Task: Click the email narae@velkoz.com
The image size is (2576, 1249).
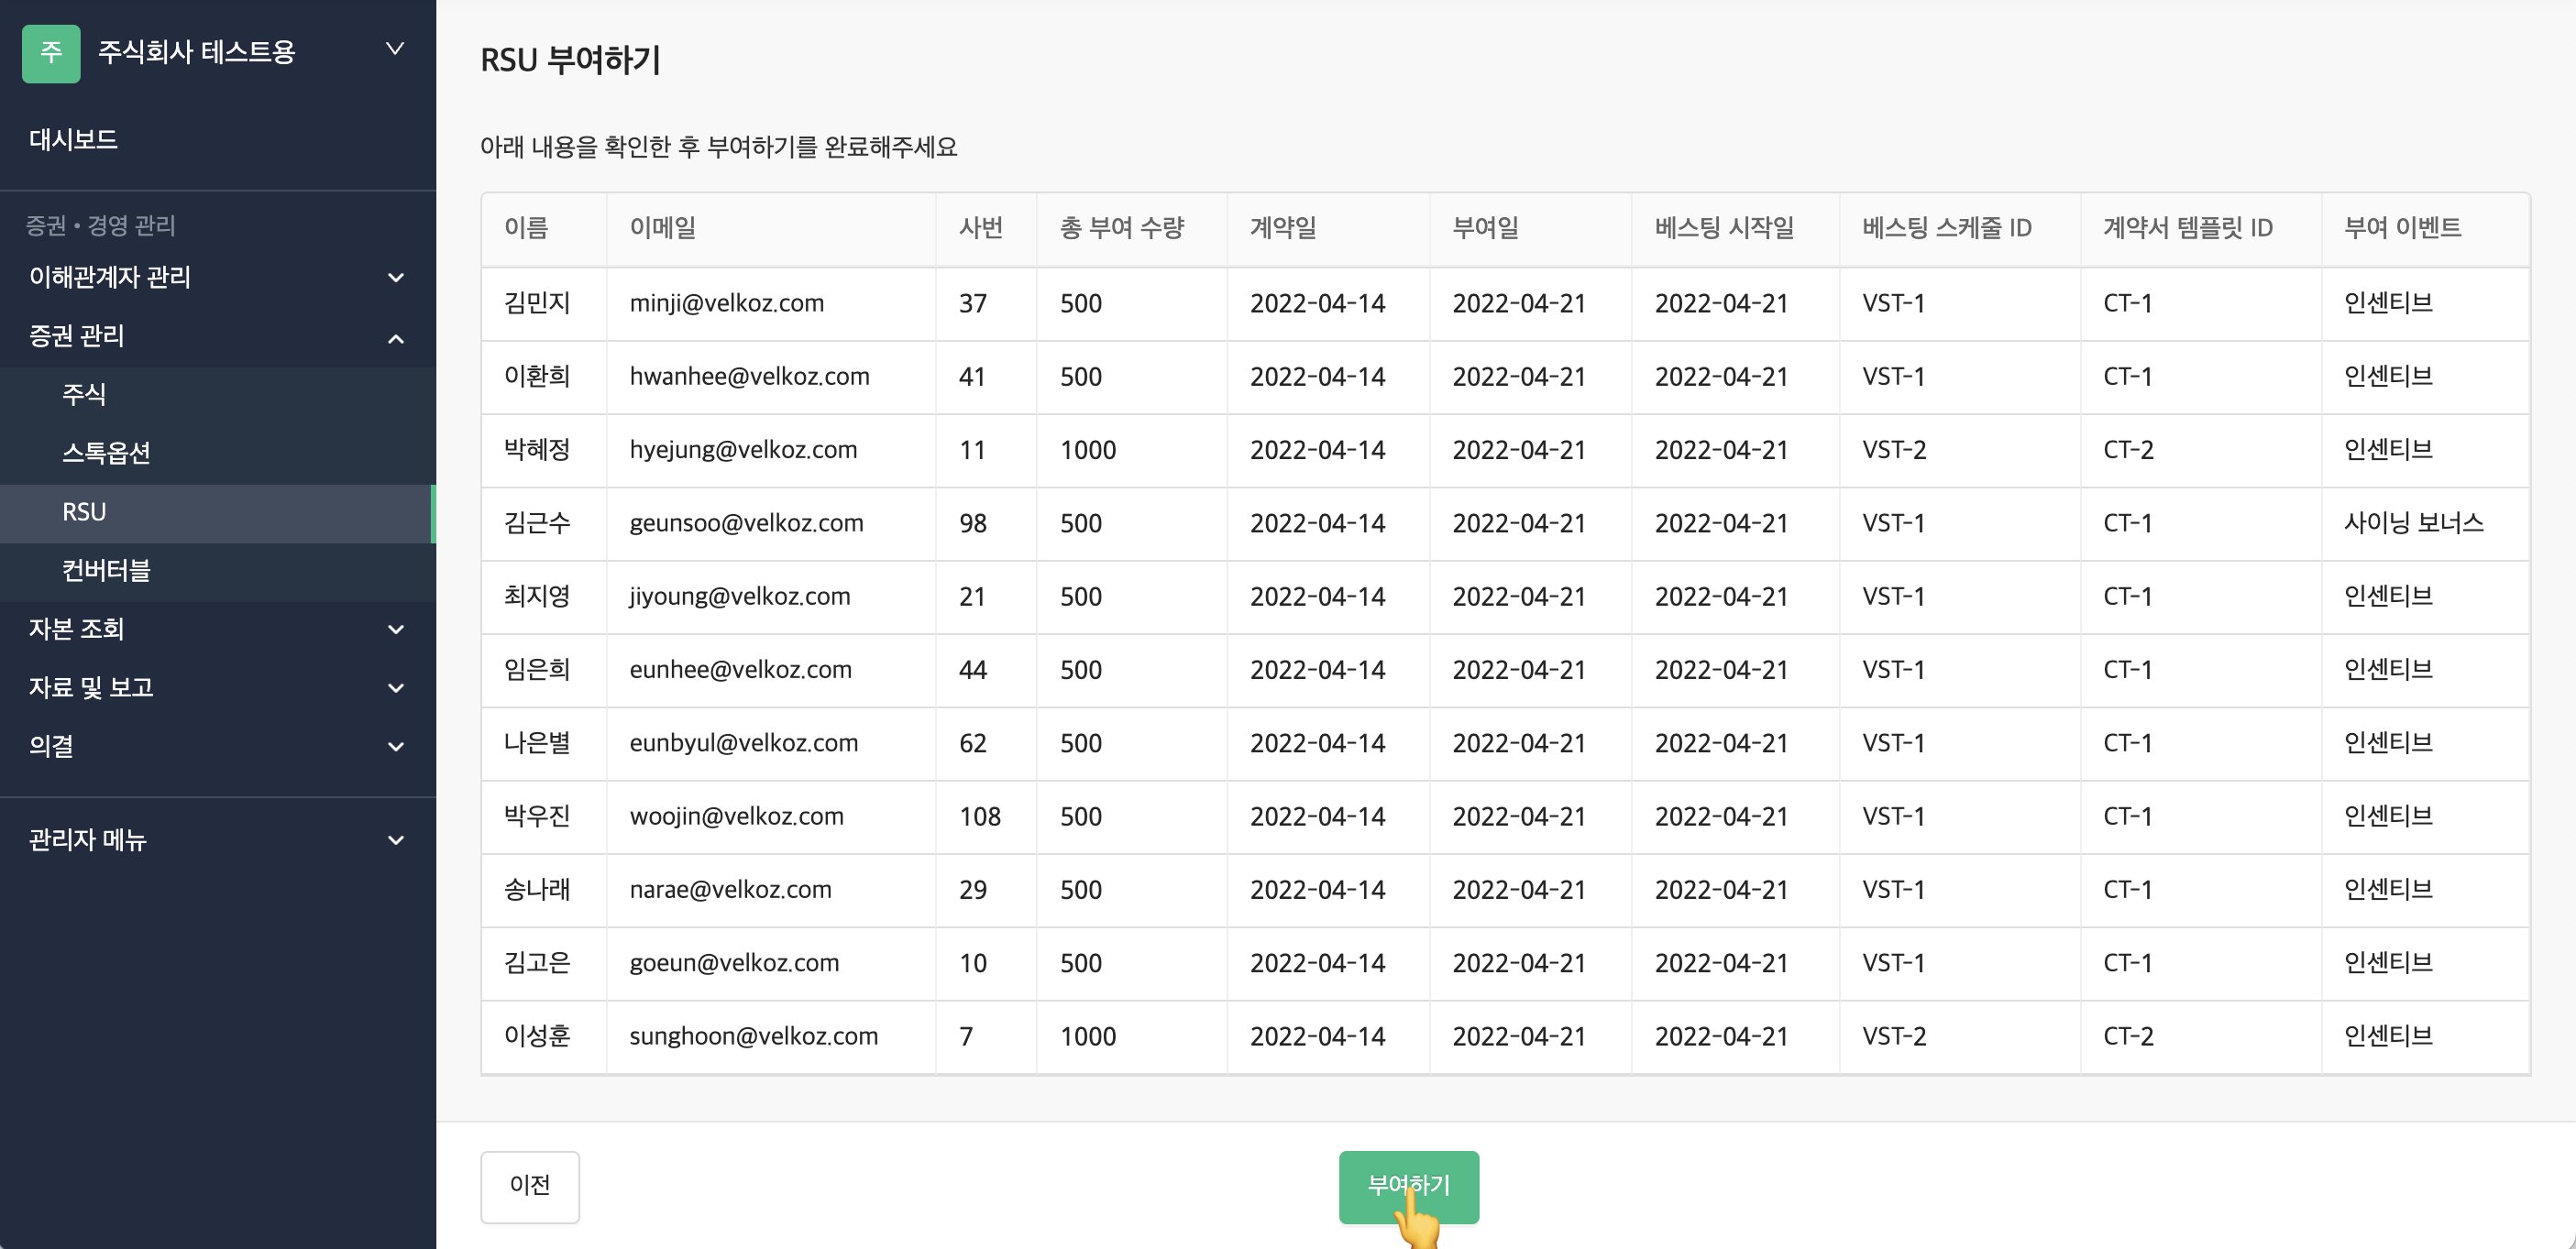Action: click(730, 890)
